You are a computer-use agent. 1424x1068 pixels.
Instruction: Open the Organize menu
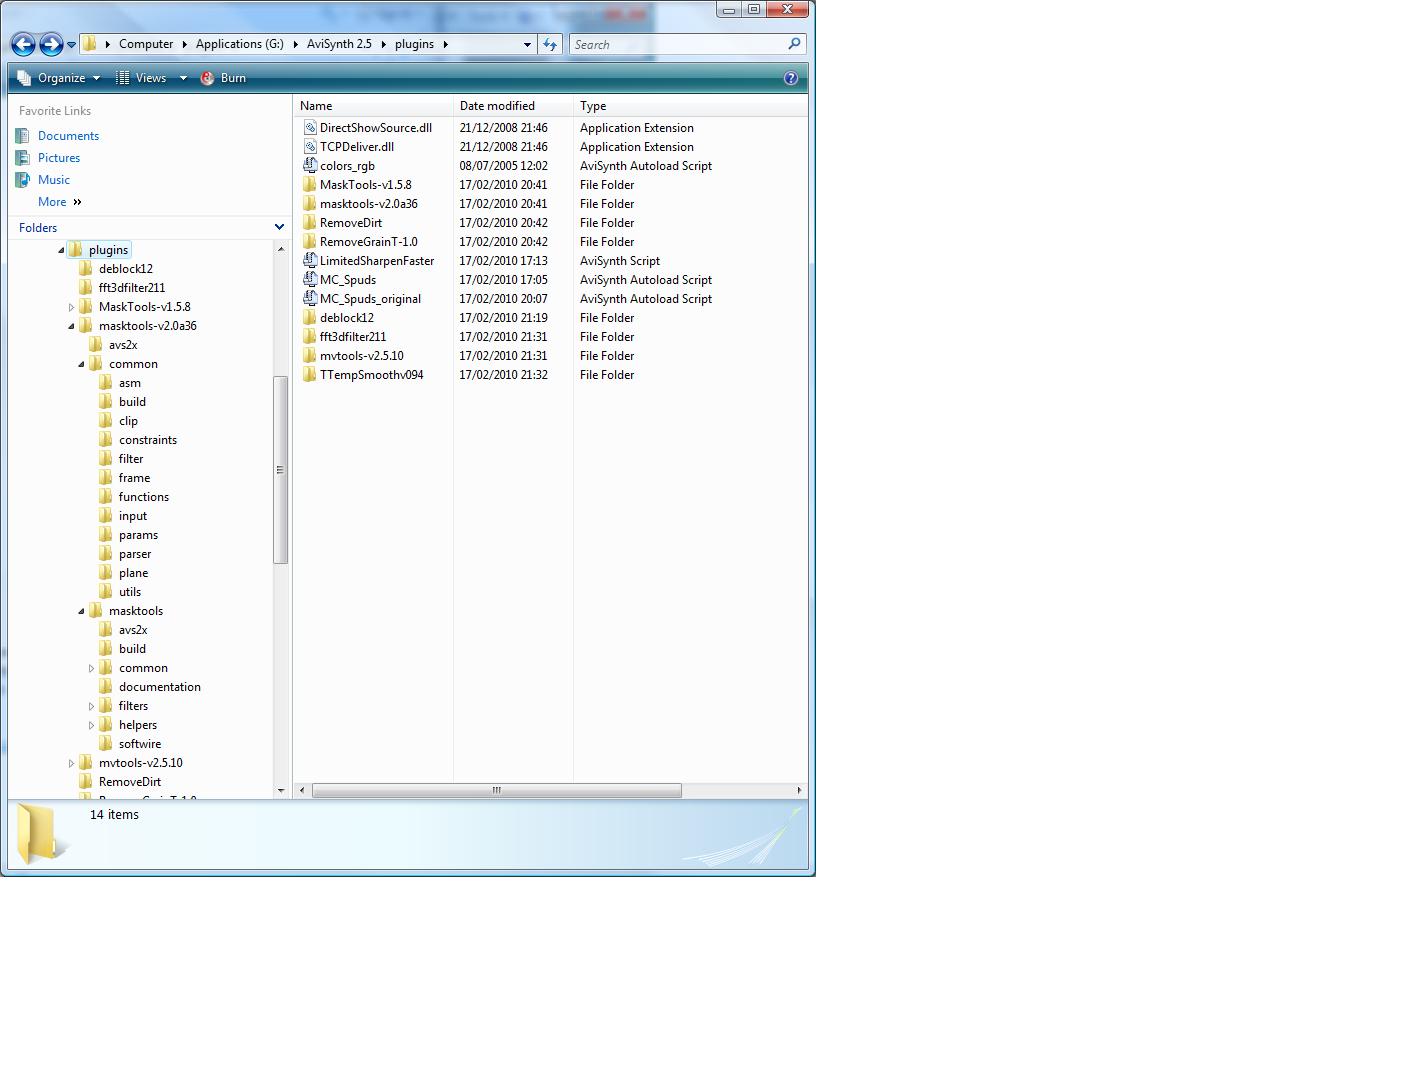59,78
